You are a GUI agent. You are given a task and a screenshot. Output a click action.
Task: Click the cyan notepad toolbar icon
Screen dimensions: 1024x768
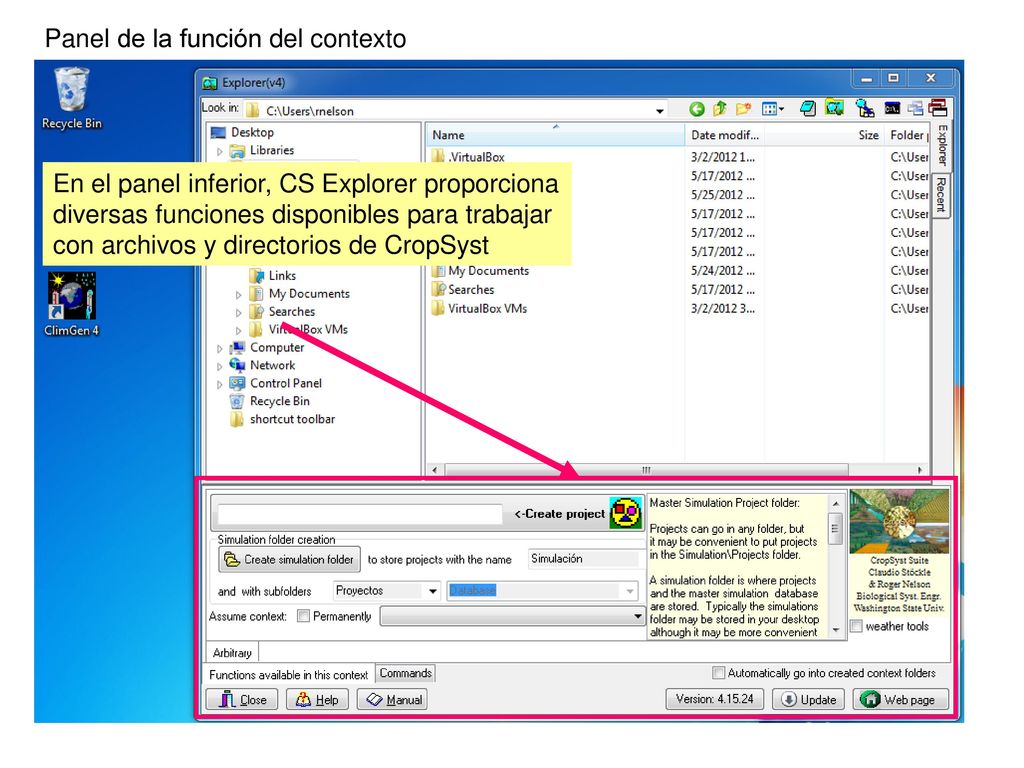coord(808,108)
